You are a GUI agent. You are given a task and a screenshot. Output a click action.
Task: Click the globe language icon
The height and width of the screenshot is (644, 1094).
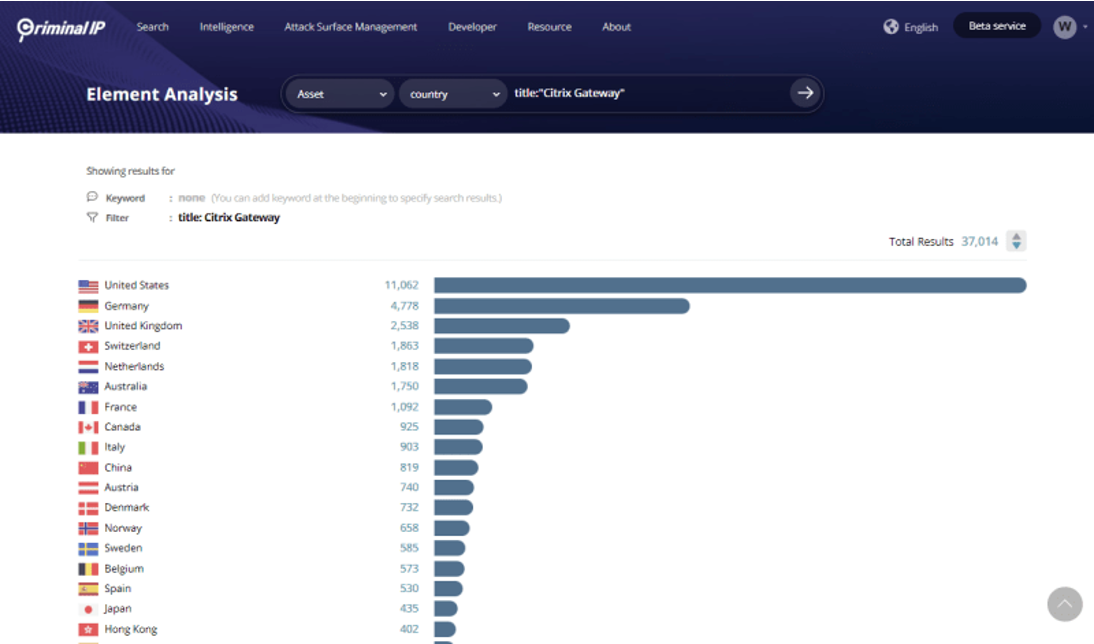click(x=891, y=27)
